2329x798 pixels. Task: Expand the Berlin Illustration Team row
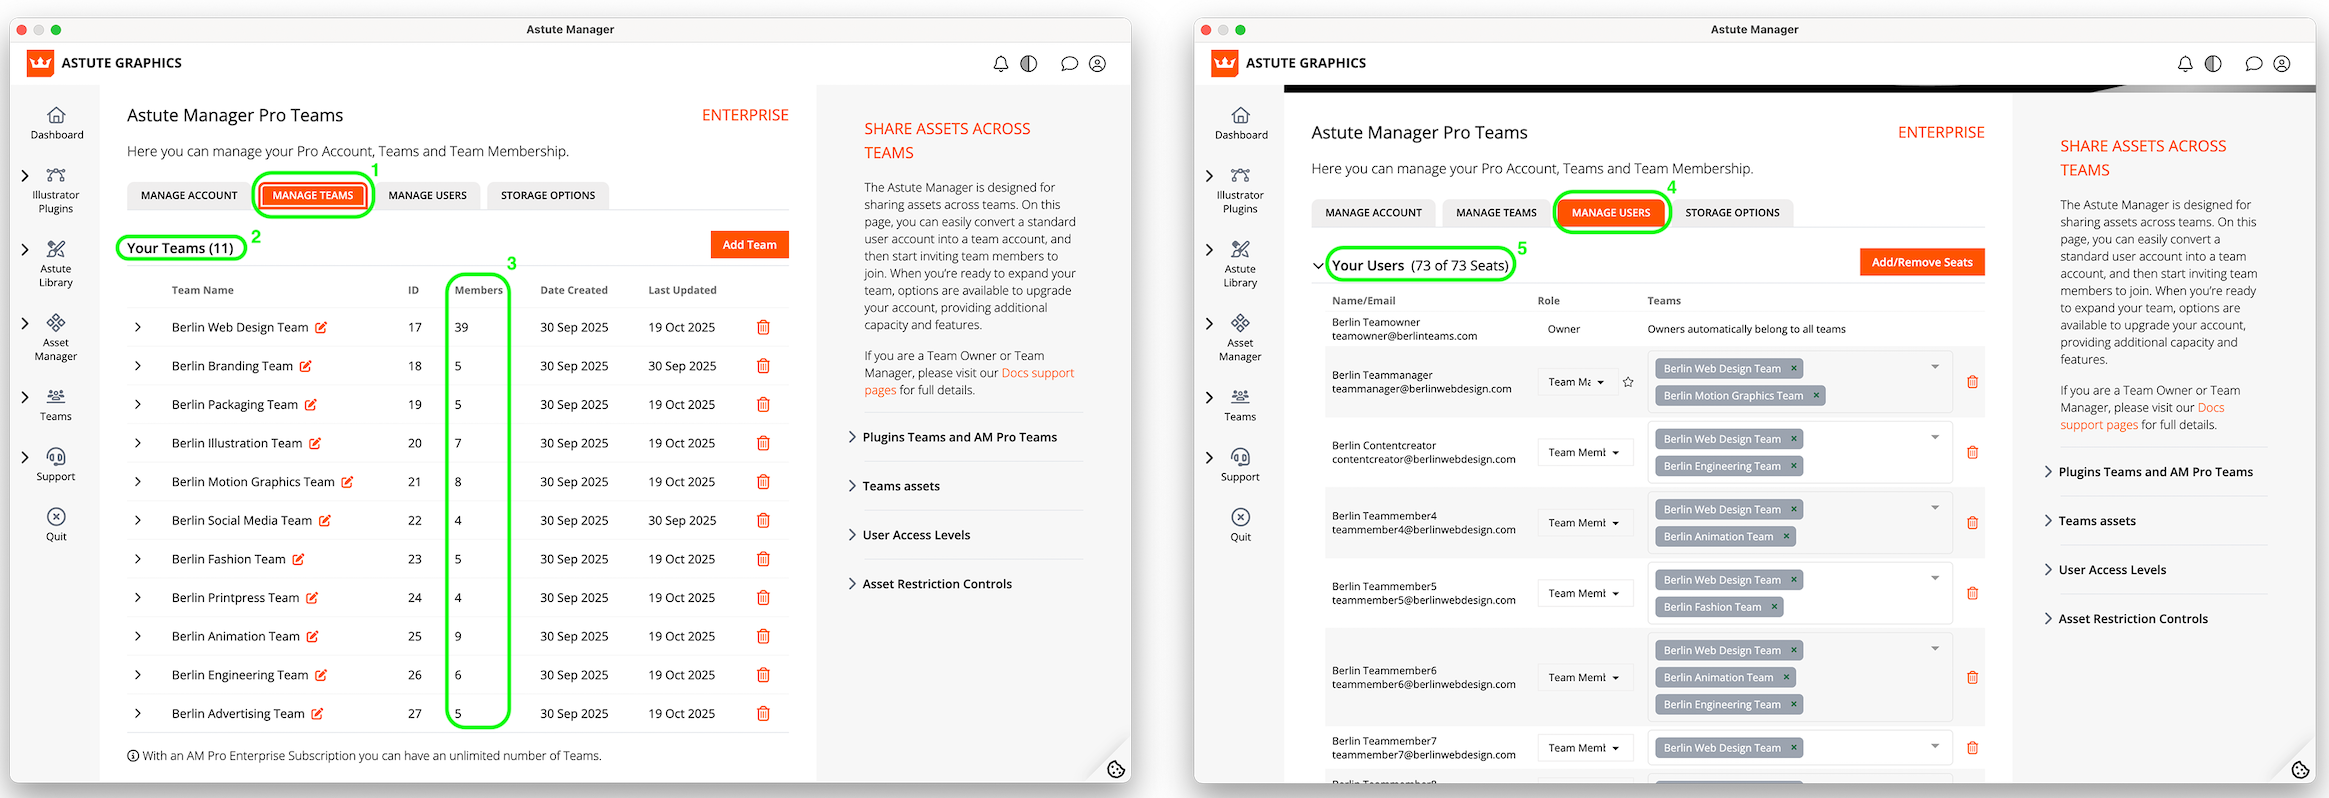[x=138, y=443]
